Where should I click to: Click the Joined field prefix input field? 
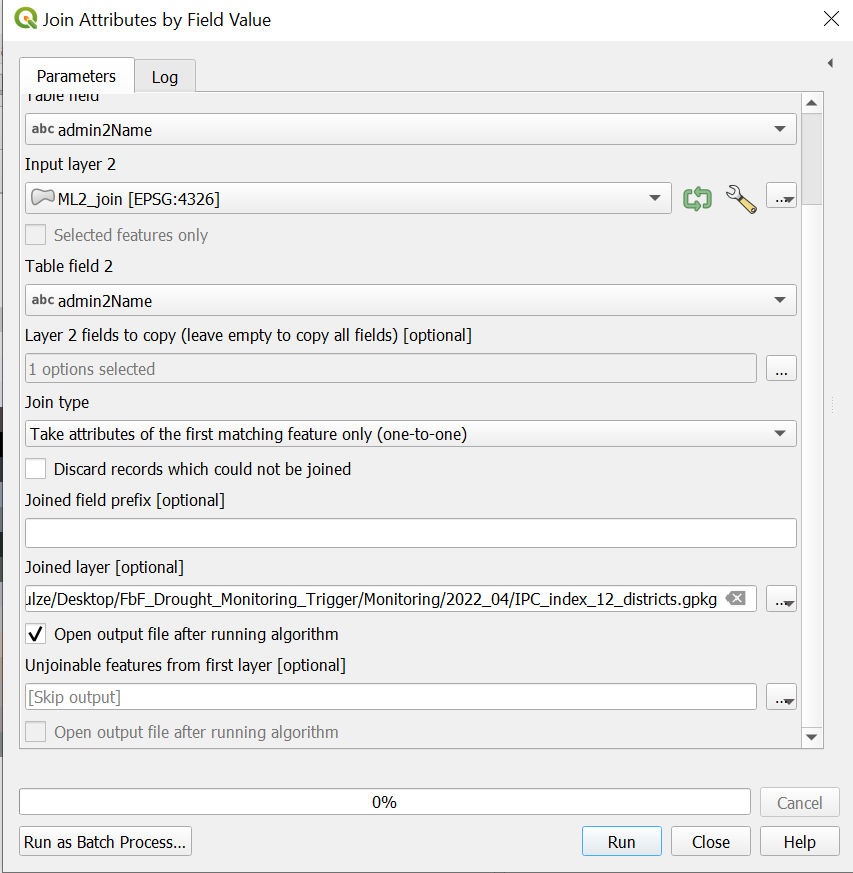[410, 533]
